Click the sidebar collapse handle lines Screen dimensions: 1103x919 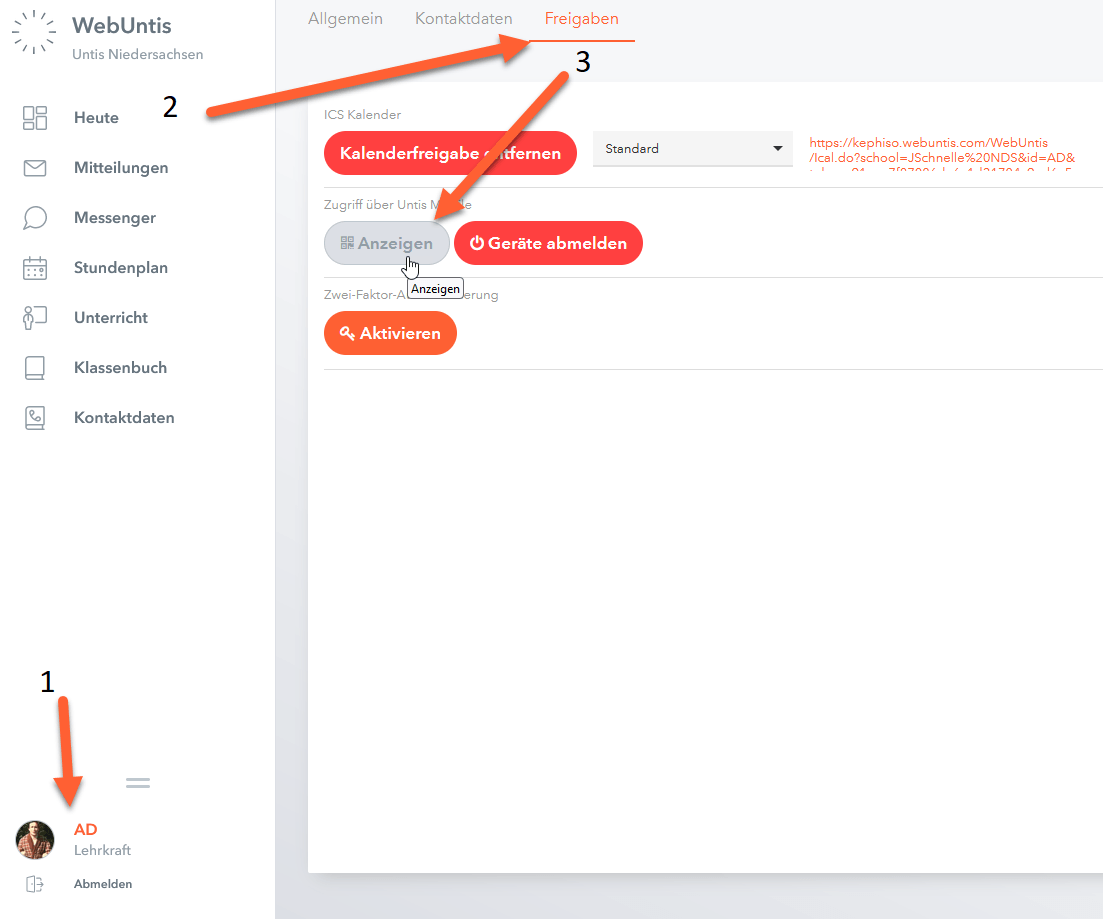point(138,782)
